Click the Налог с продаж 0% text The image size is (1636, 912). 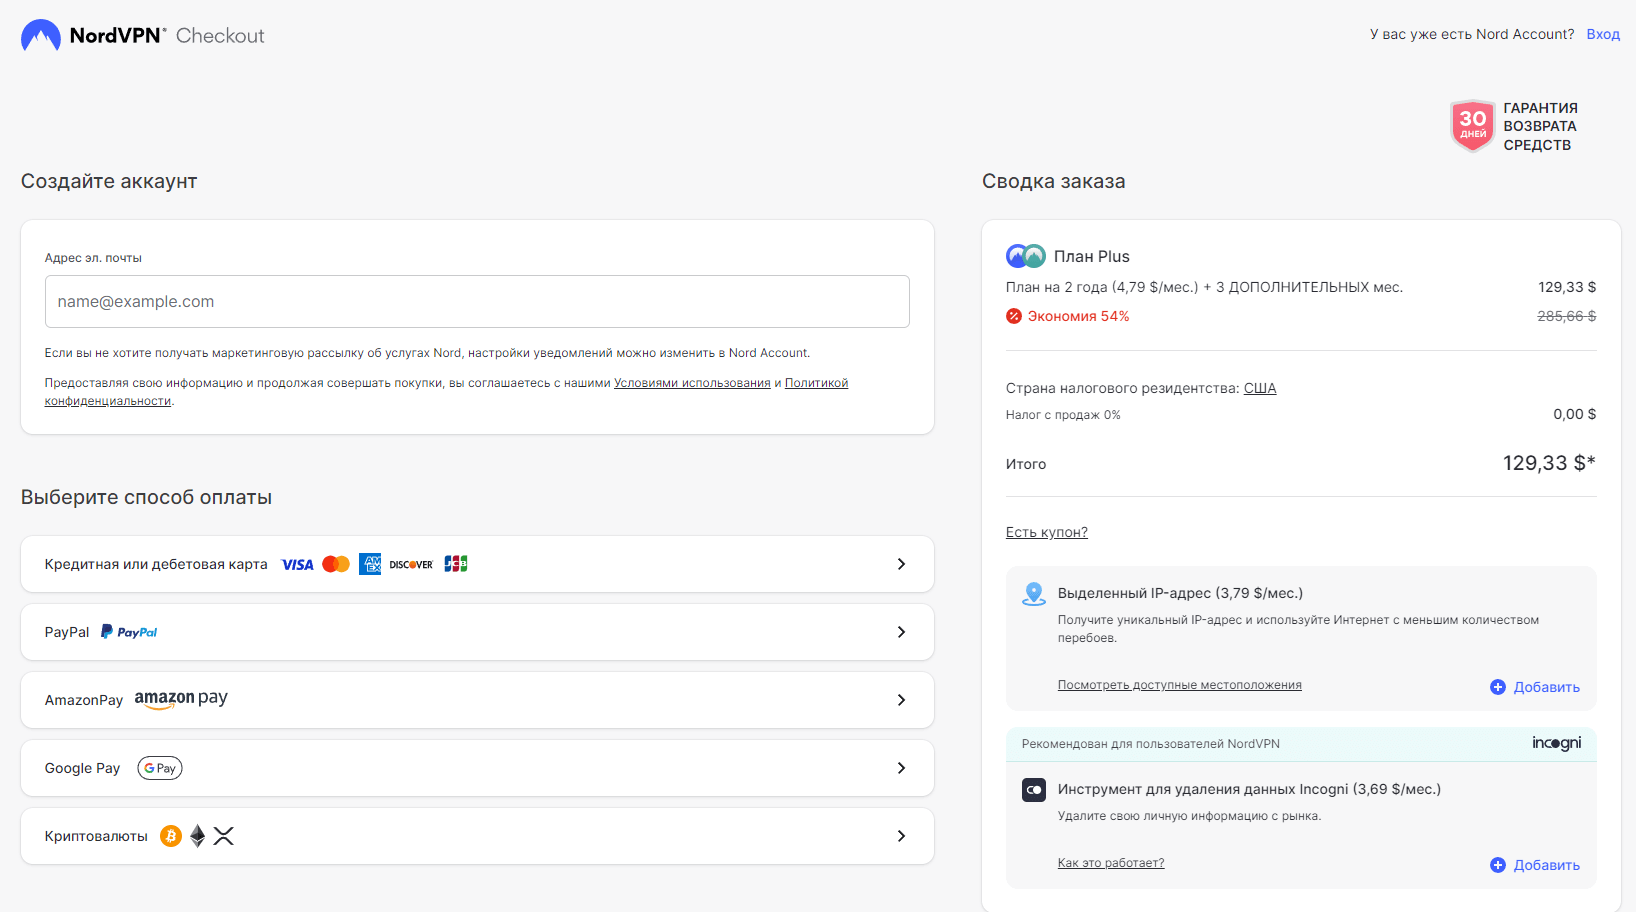click(x=1063, y=415)
